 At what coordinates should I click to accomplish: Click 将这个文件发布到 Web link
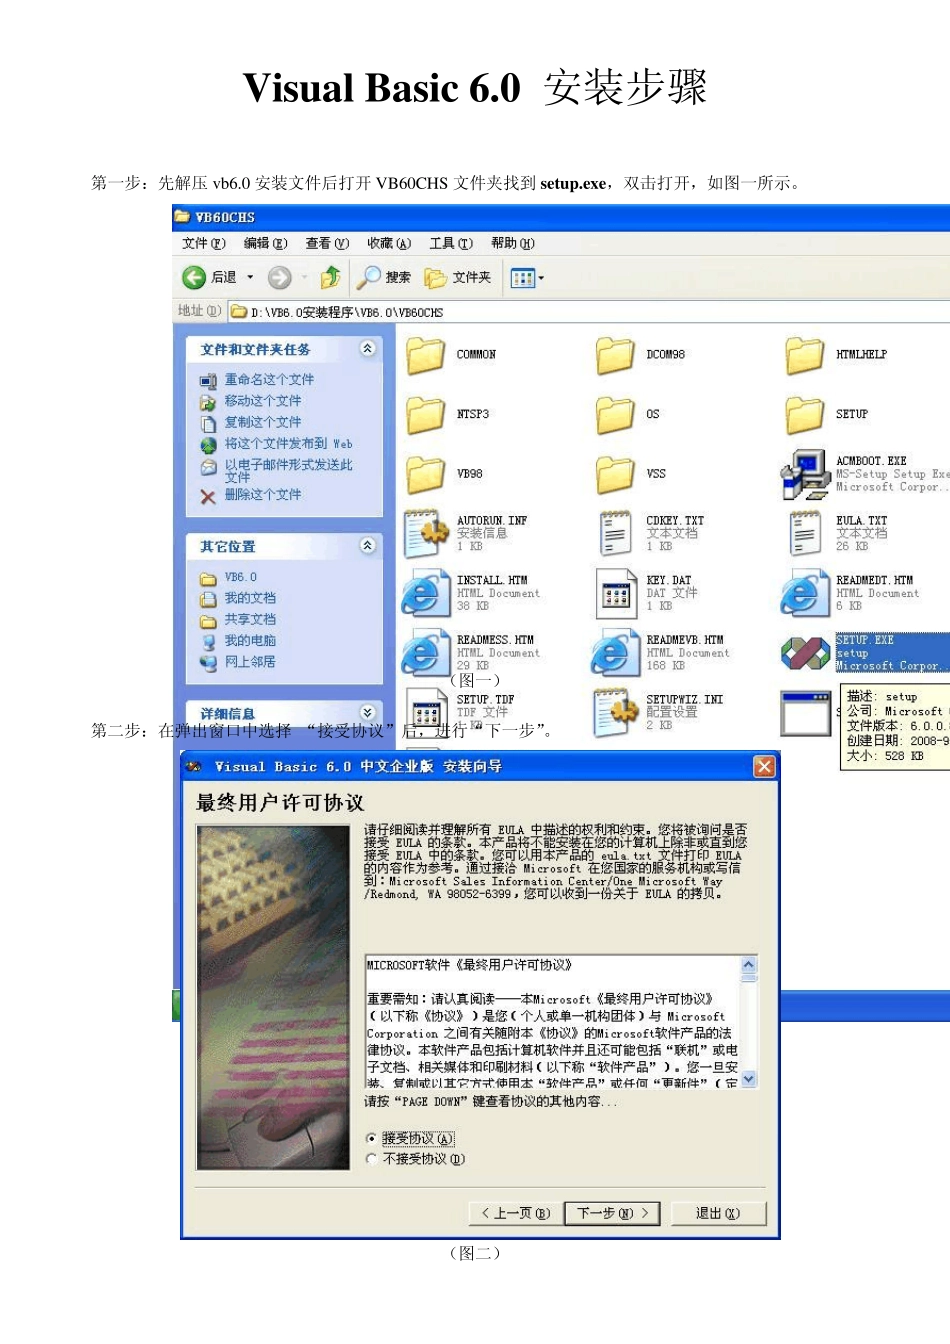288,444
